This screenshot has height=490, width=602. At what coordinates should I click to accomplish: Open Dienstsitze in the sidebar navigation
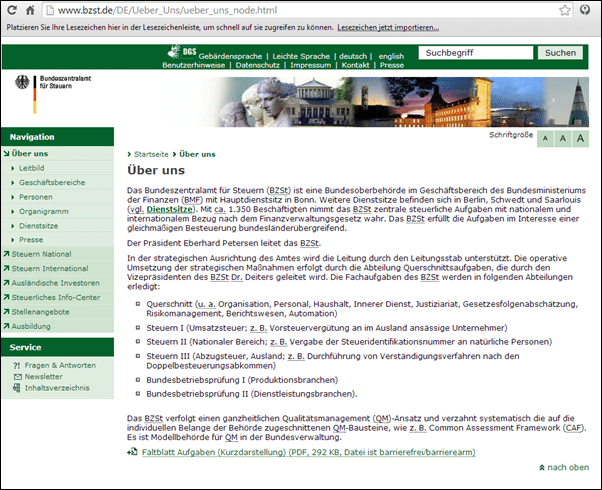click(x=38, y=226)
